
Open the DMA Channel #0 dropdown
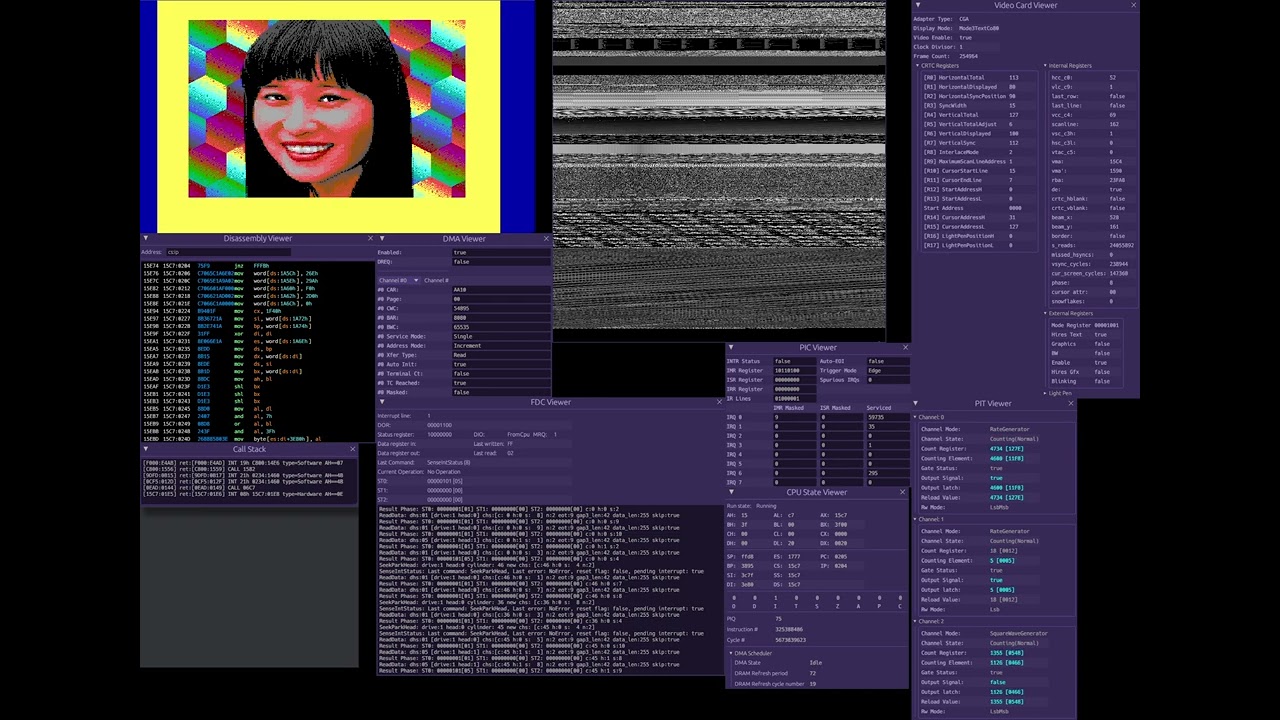(x=398, y=280)
